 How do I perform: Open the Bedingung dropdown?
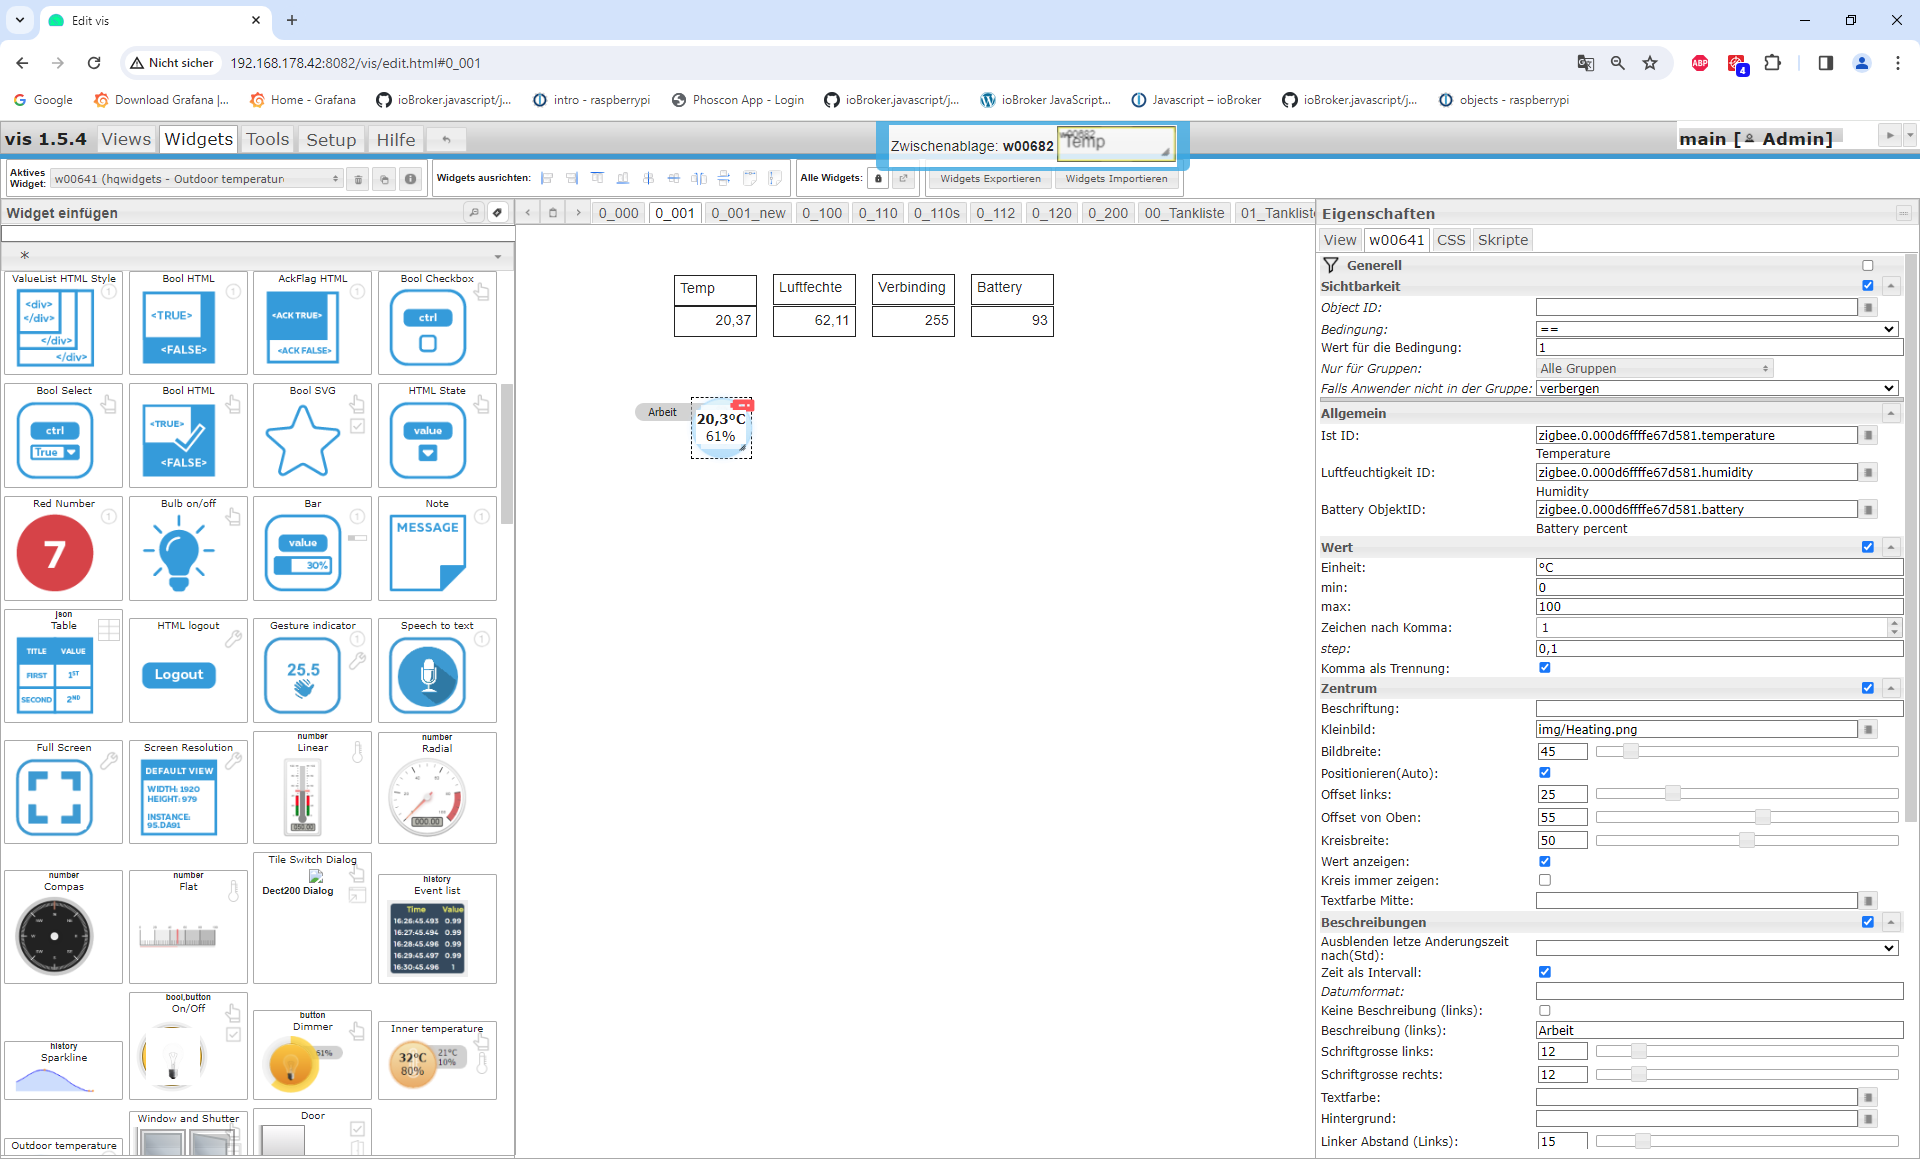1717,329
